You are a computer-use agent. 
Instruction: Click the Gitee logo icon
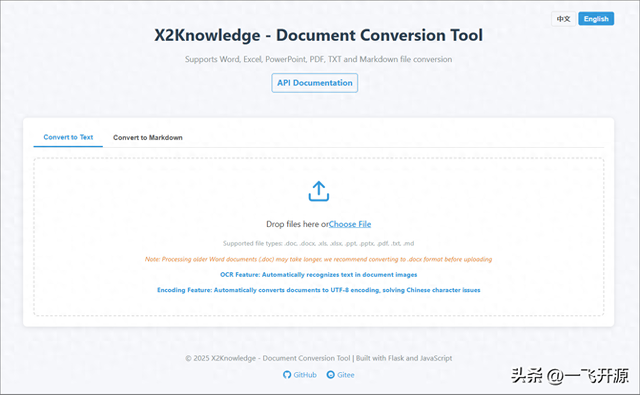[331, 375]
